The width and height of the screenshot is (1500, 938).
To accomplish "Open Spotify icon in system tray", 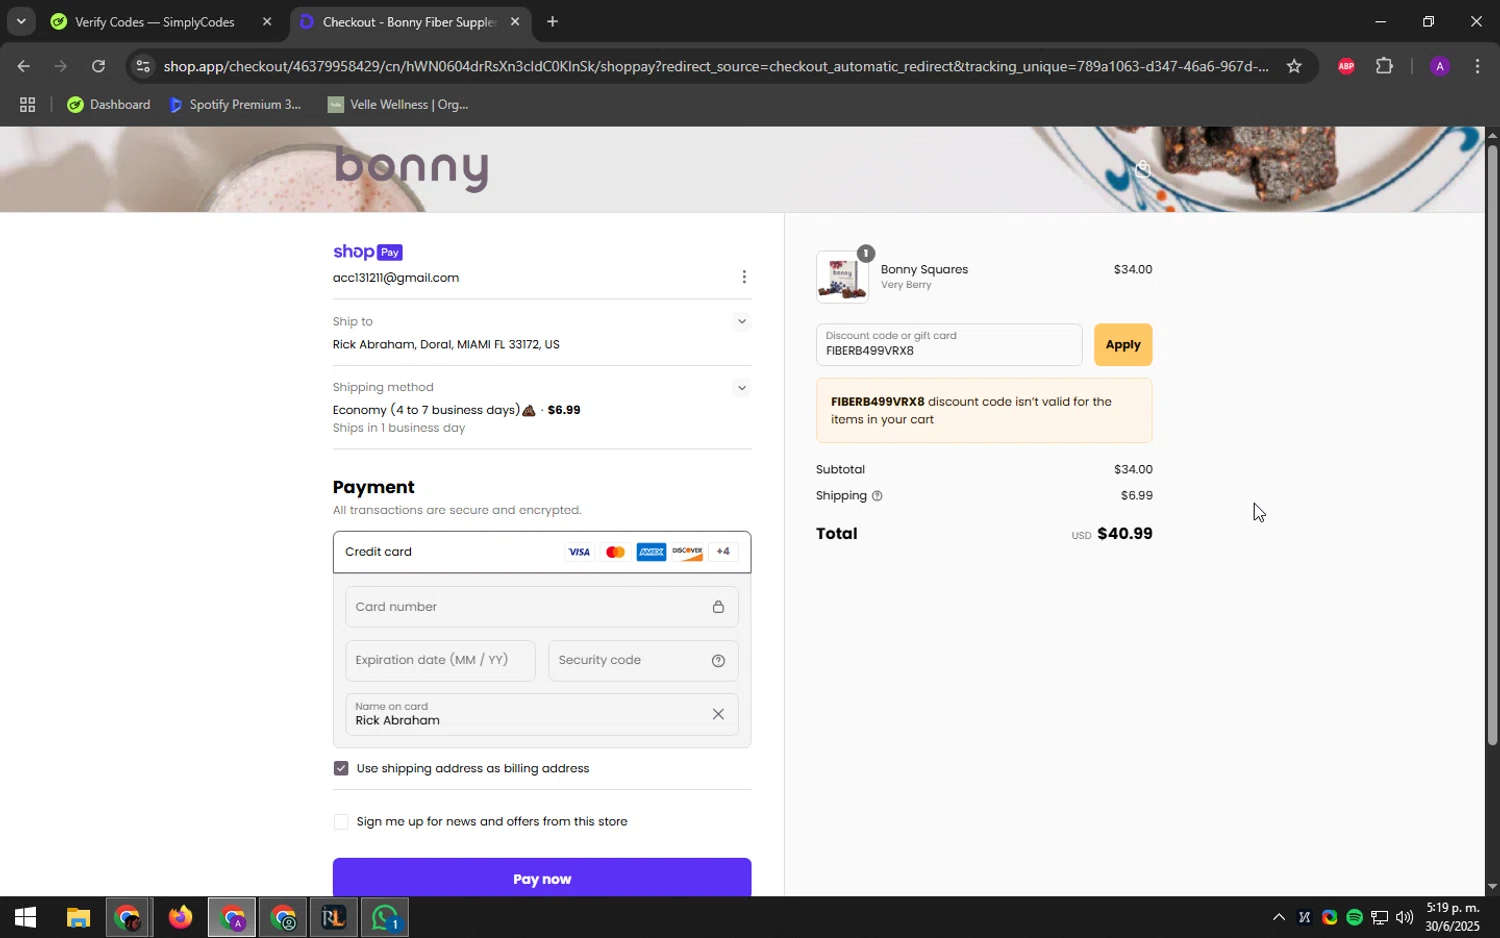I will tap(1354, 918).
